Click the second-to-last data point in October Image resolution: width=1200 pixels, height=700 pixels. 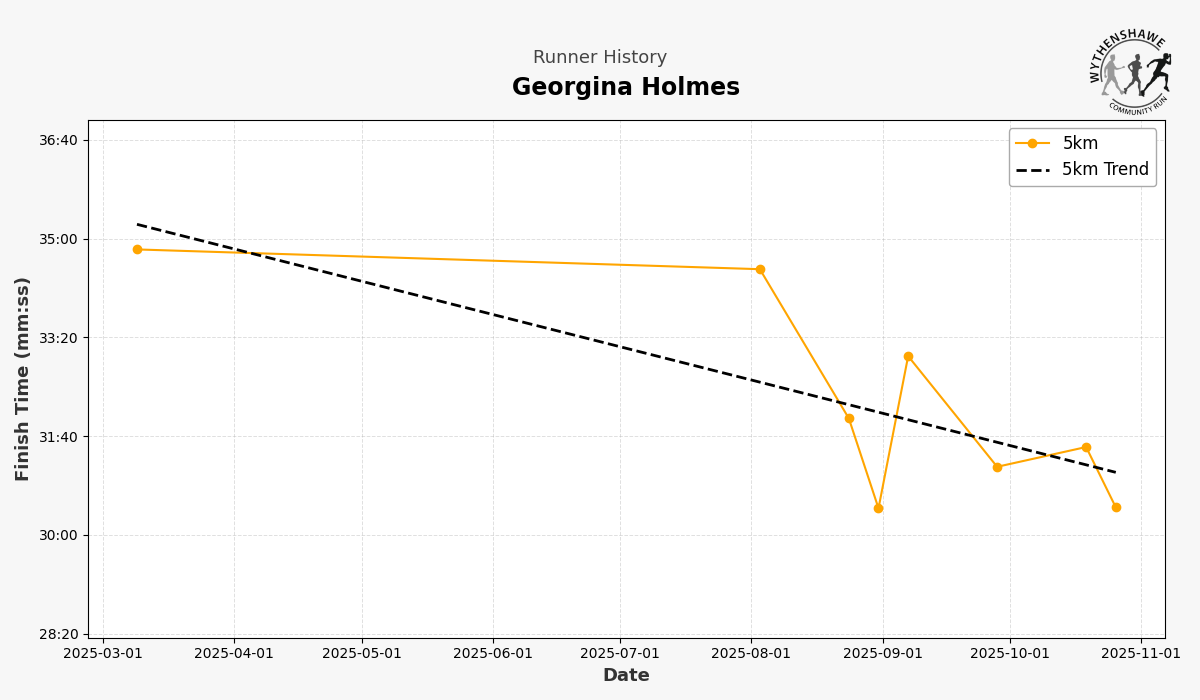pyautogui.click(x=1086, y=447)
